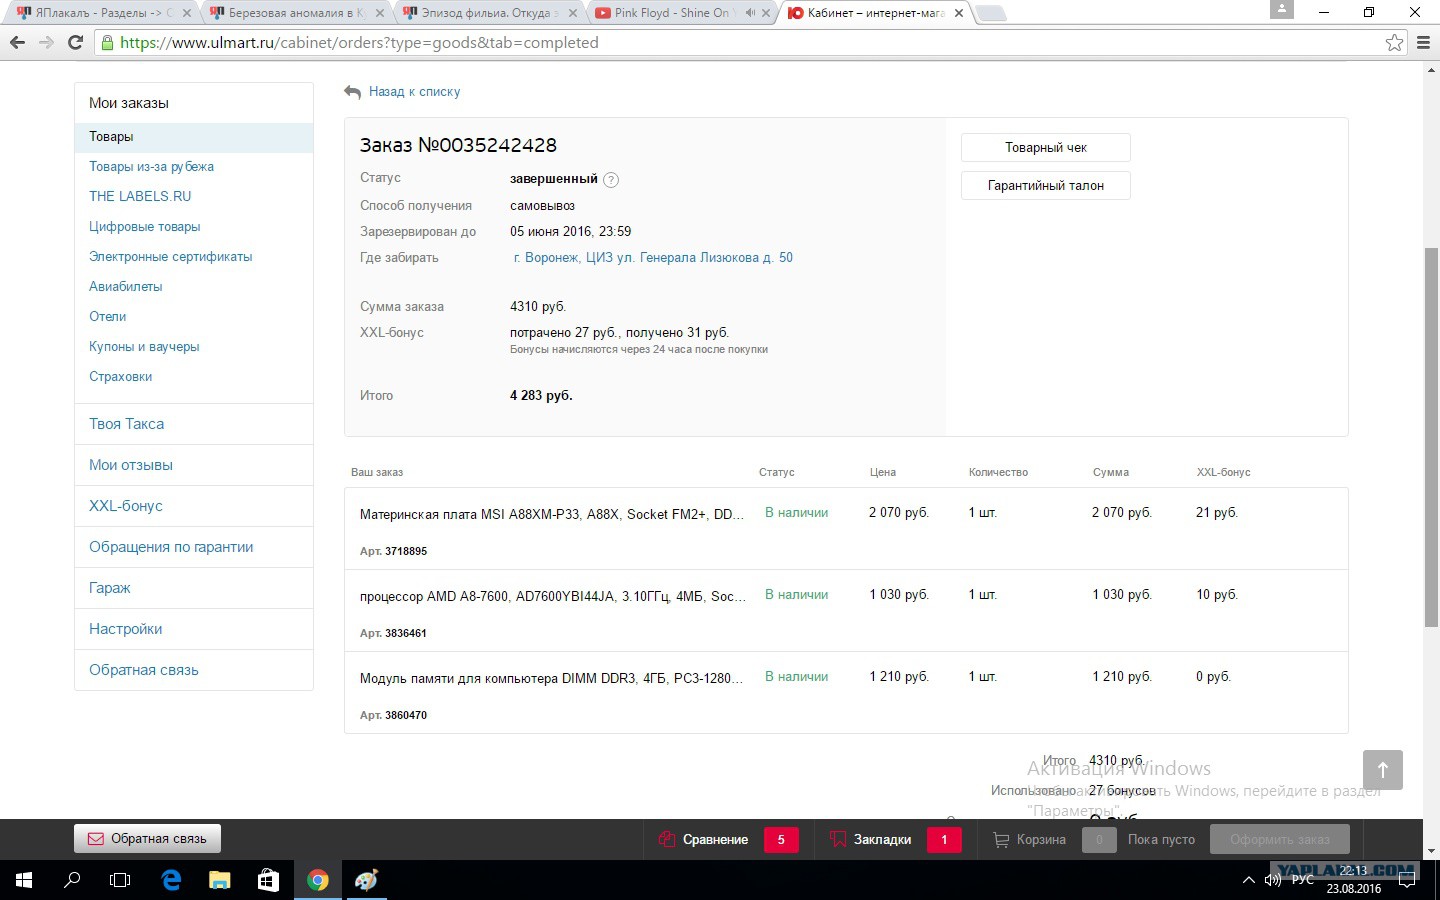Mute the Pink Floyd tab audio icon

pos(749,13)
